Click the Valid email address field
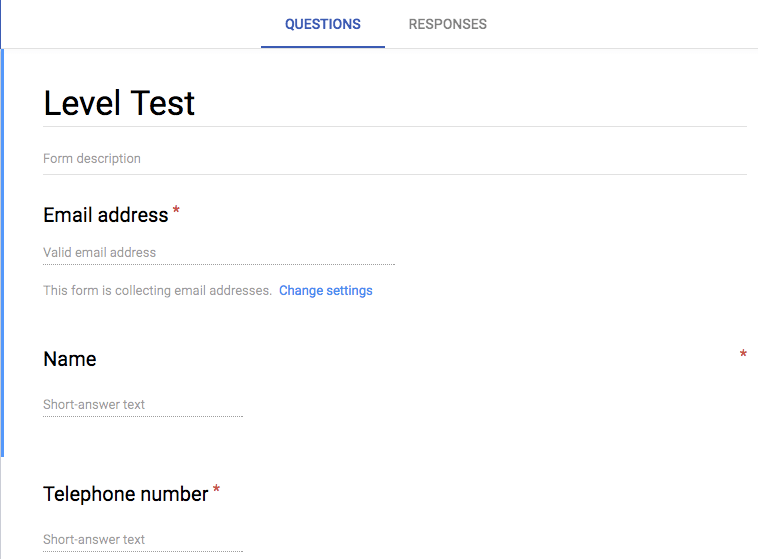758x559 pixels. click(x=100, y=253)
